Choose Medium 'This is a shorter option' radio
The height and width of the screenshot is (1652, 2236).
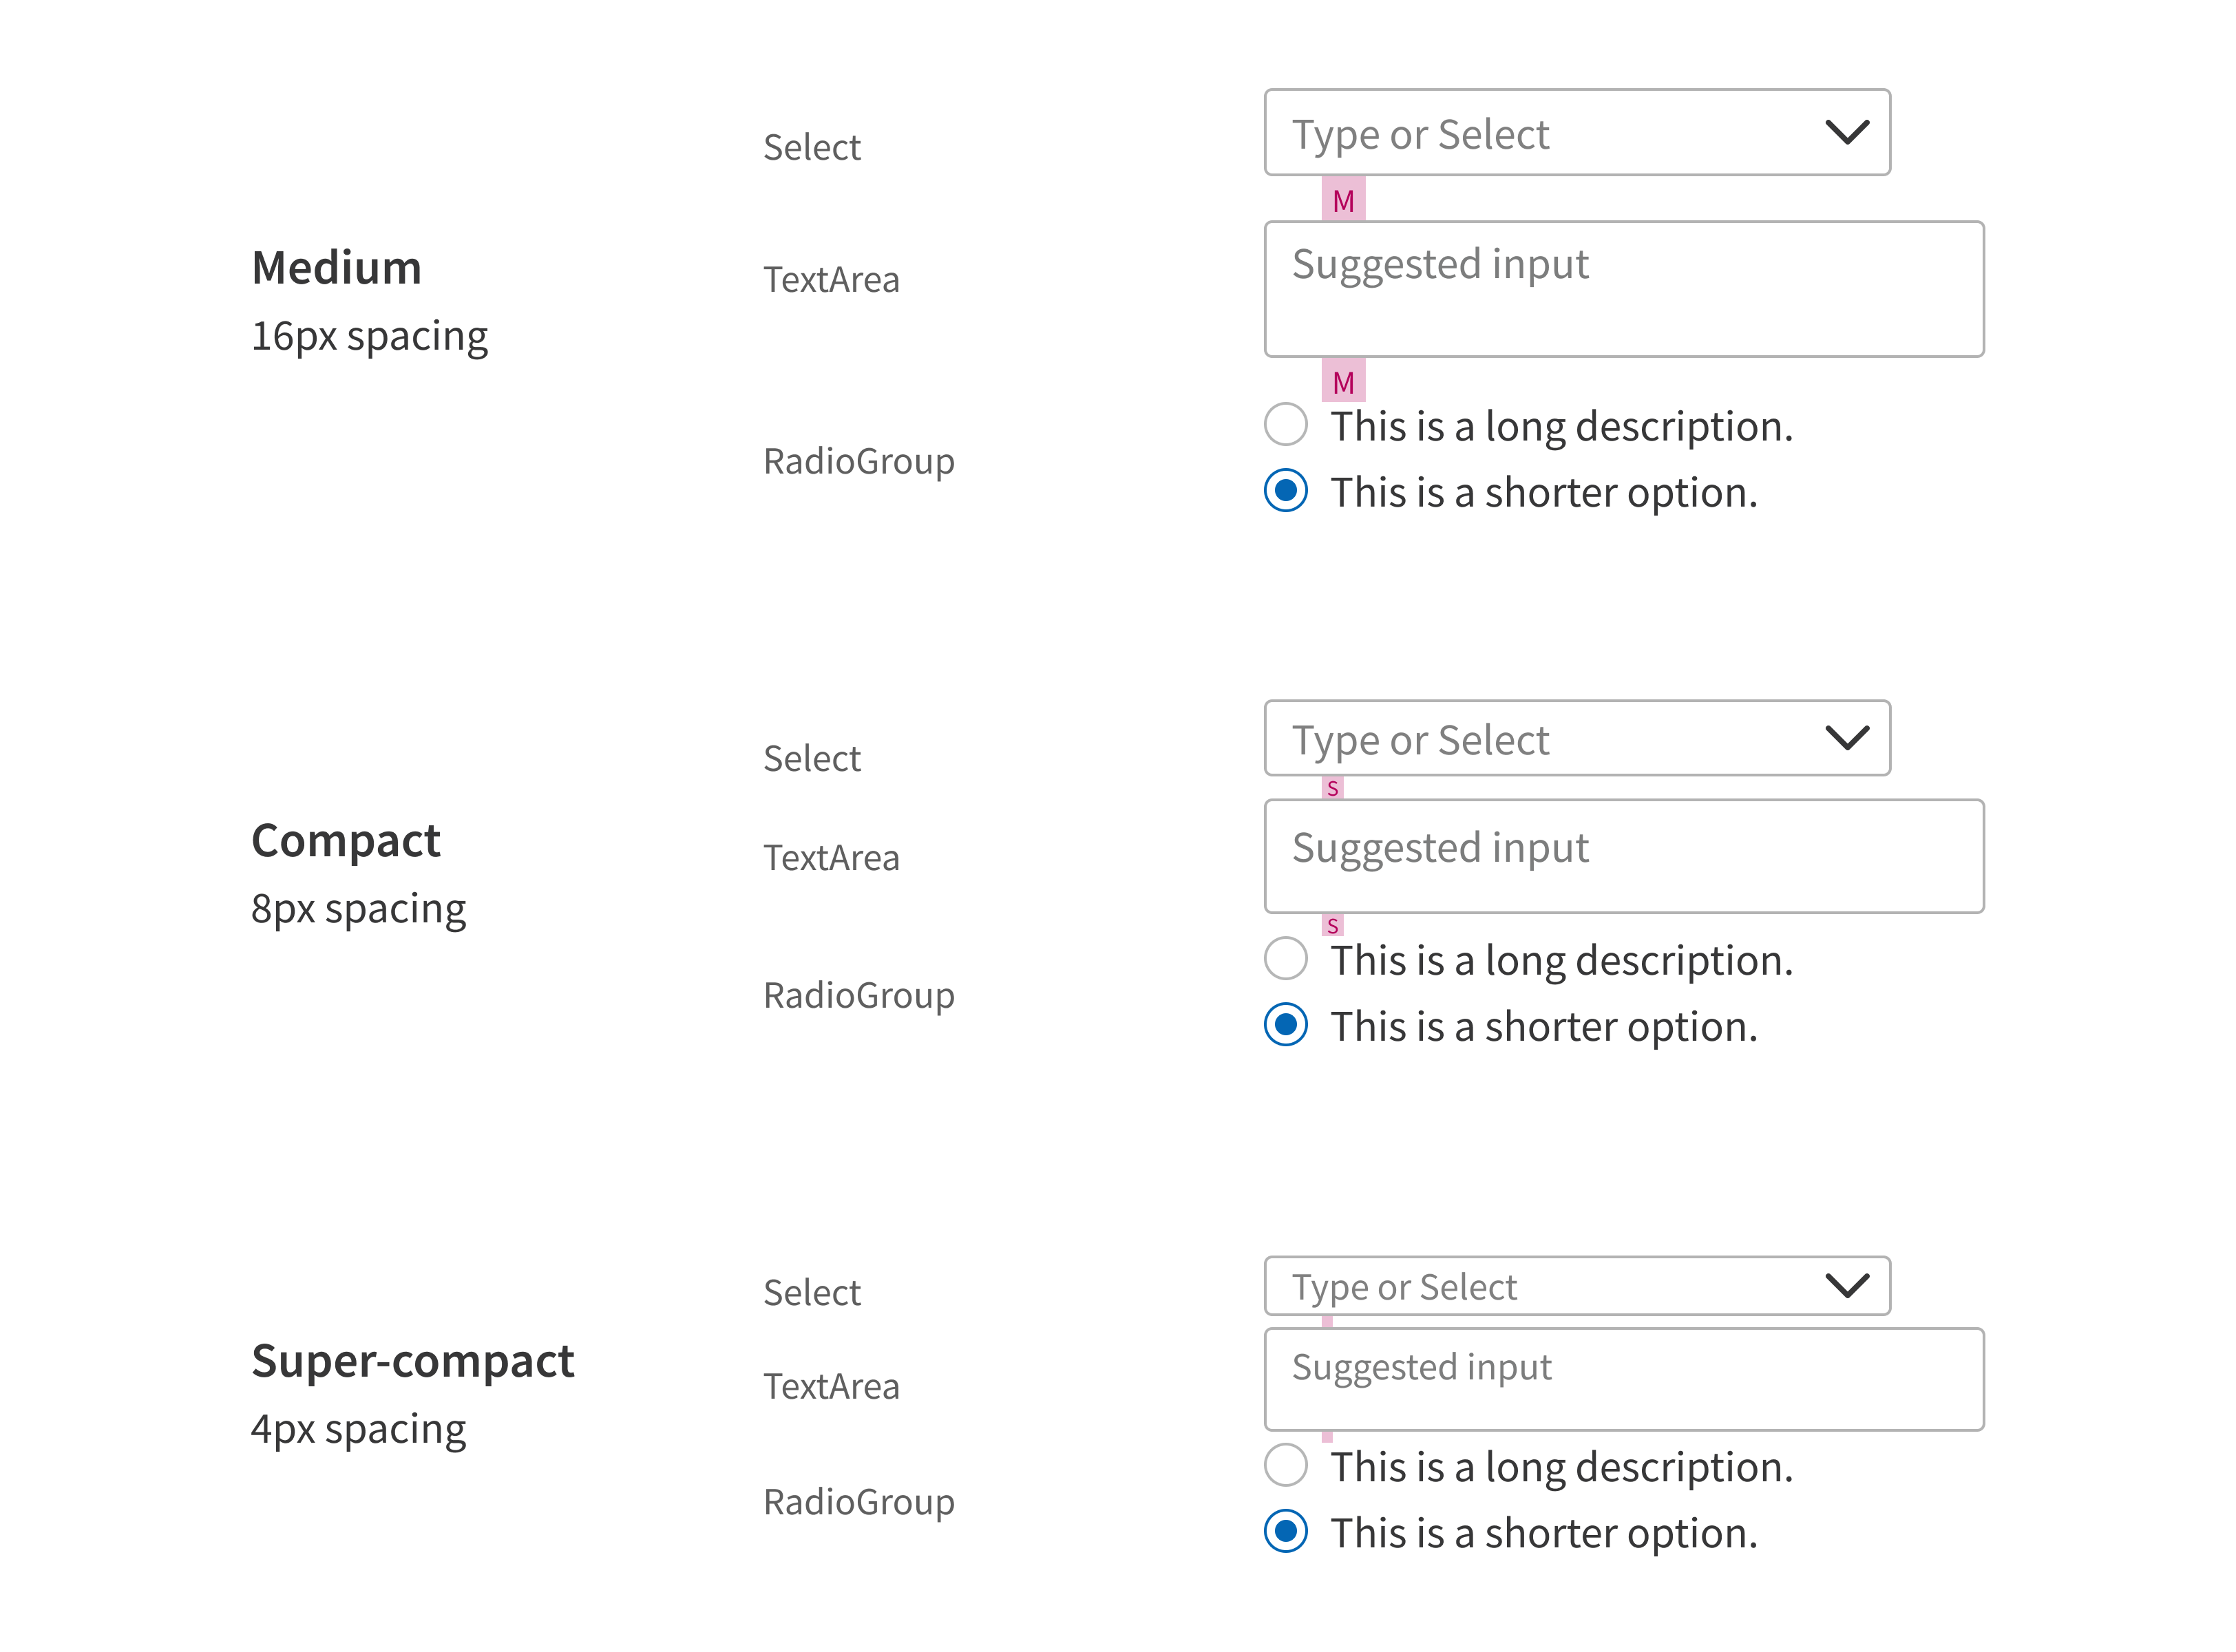[1285, 490]
